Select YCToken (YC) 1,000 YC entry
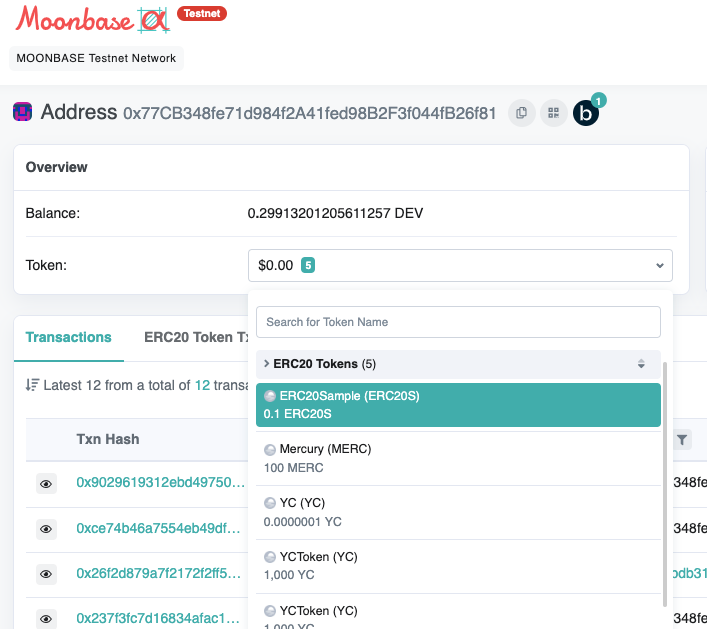This screenshot has width=707, height=629. click(x=458, y=566)
